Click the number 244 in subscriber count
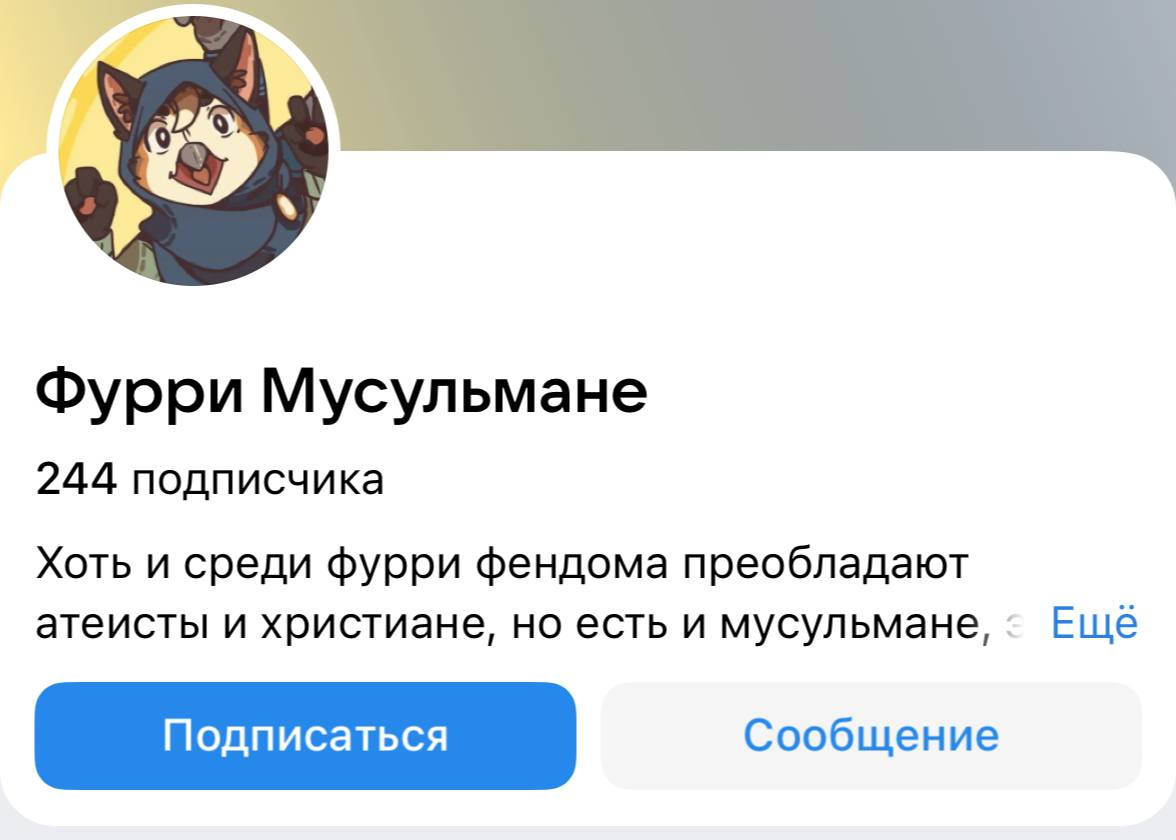The height and width of the screenshot is (840, 1176). point(76,479)
